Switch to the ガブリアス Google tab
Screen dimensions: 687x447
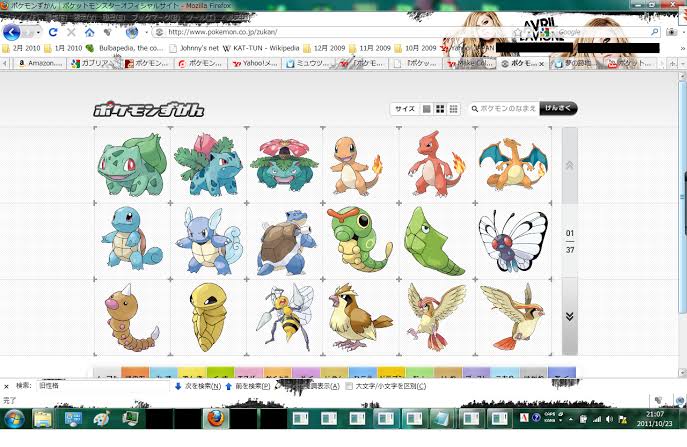pyautogui.click(x=94, y=64)
